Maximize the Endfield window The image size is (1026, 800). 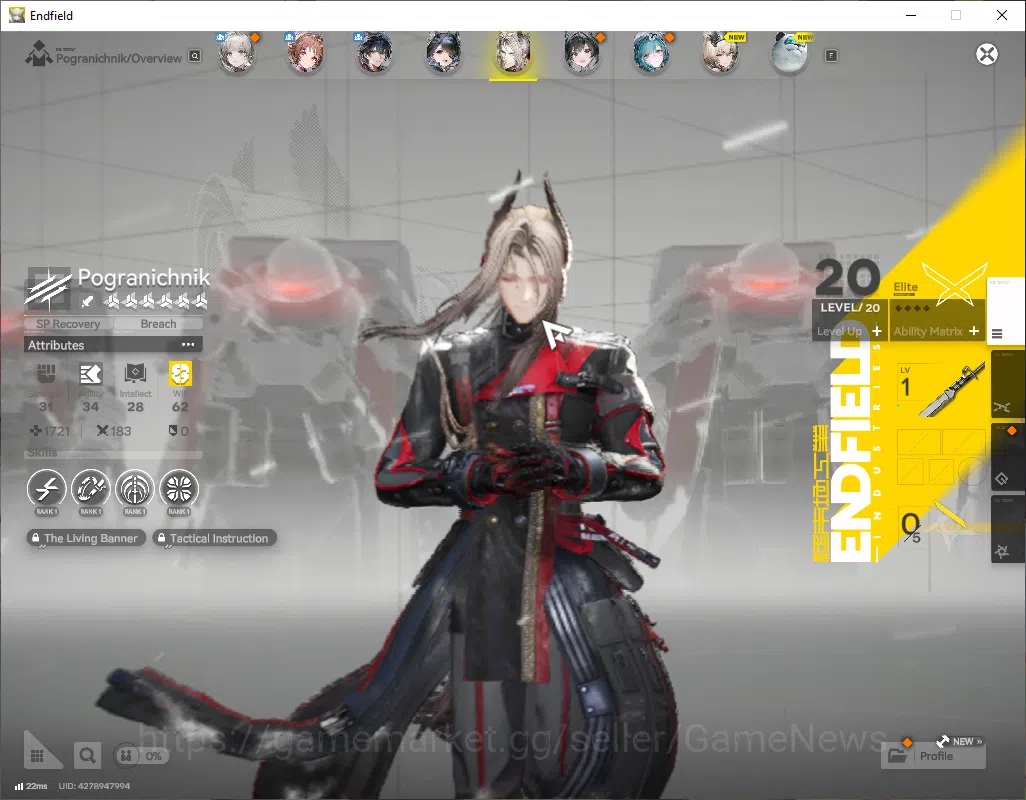[x=956, y=15]
